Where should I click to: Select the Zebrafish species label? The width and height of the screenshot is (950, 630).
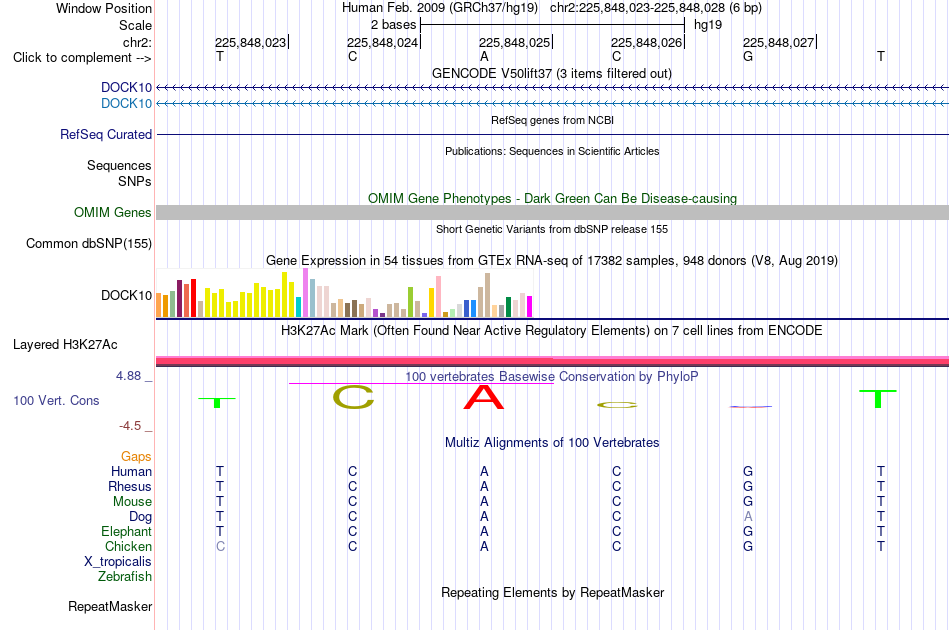tap(125, 577)
